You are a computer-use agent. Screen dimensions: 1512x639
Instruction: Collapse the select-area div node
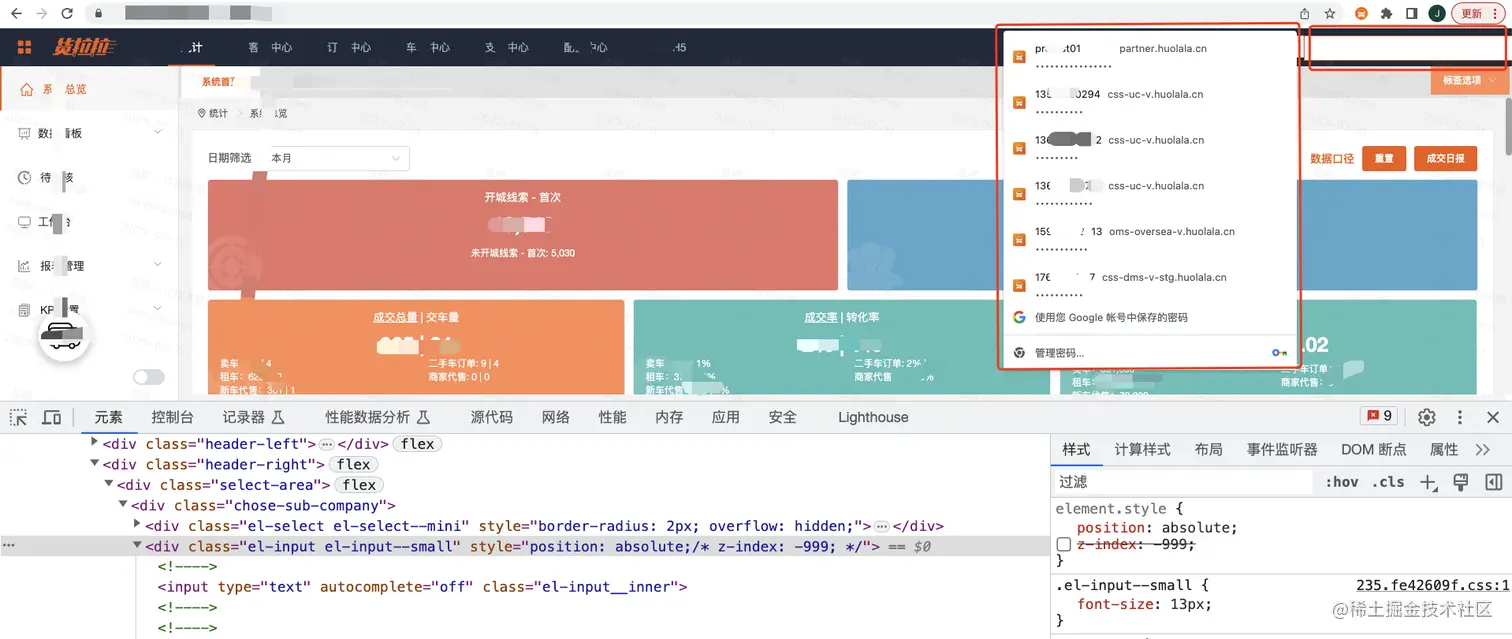pos(108,484)
